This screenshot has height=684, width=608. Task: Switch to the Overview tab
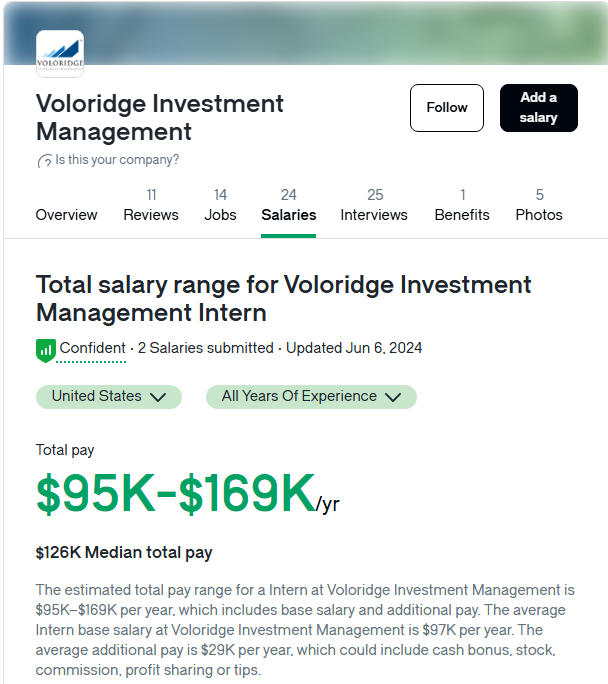point(66,215)
